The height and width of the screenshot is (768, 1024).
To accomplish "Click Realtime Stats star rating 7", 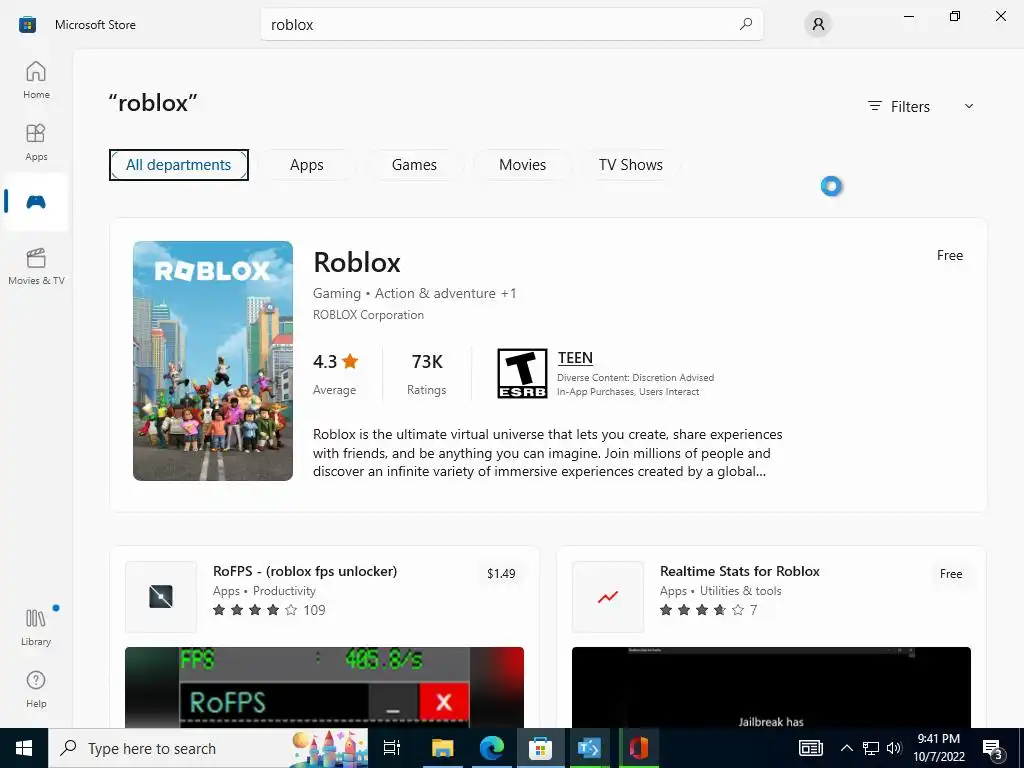I will click(709, 610).
